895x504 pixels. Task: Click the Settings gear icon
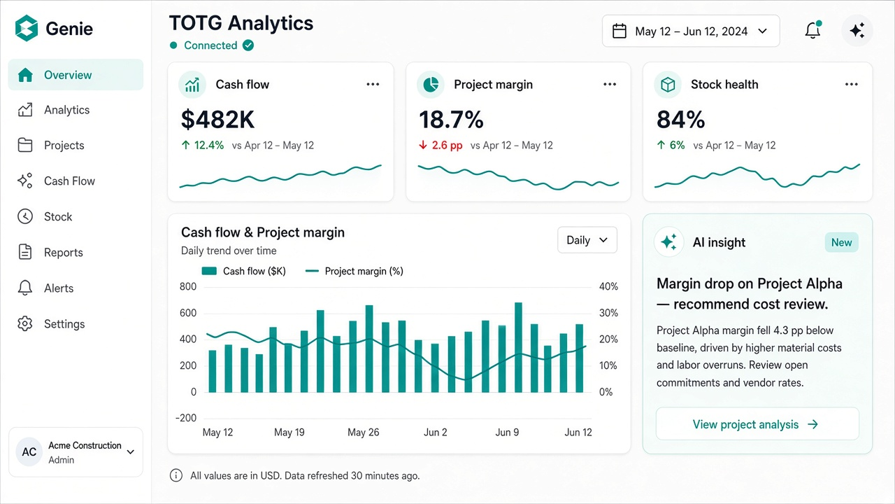click(x=25, y=324)
